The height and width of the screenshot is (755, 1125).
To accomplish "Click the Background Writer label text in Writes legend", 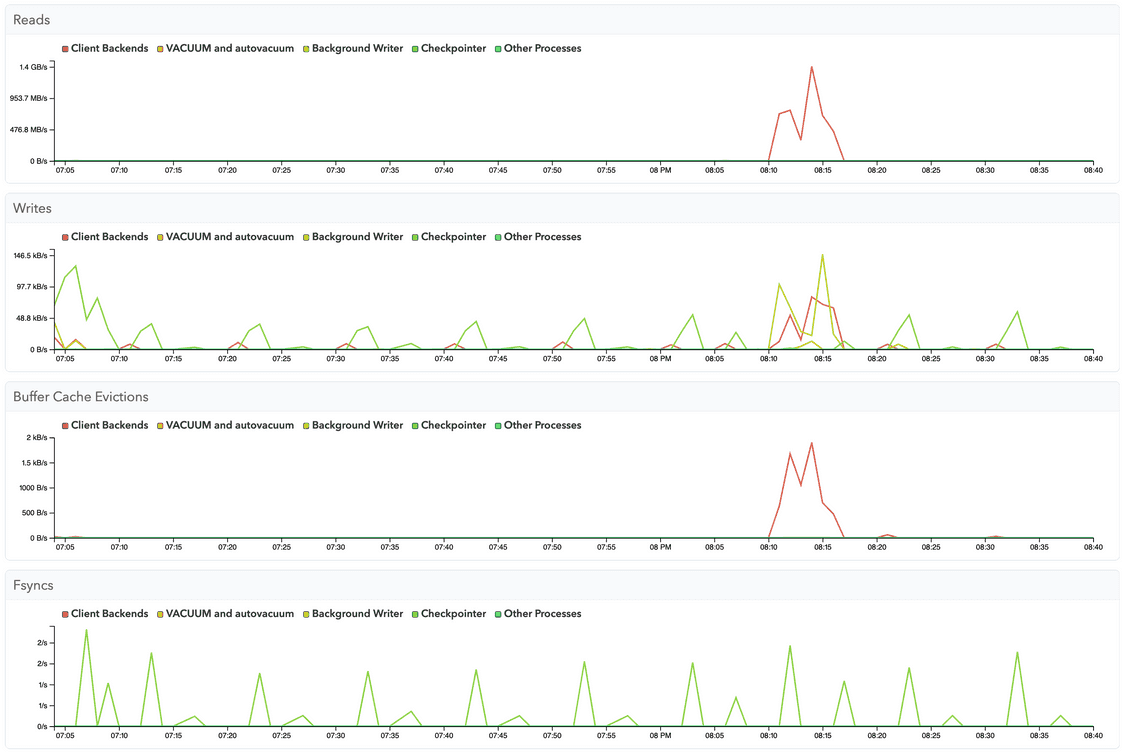I will pos(355,236).
